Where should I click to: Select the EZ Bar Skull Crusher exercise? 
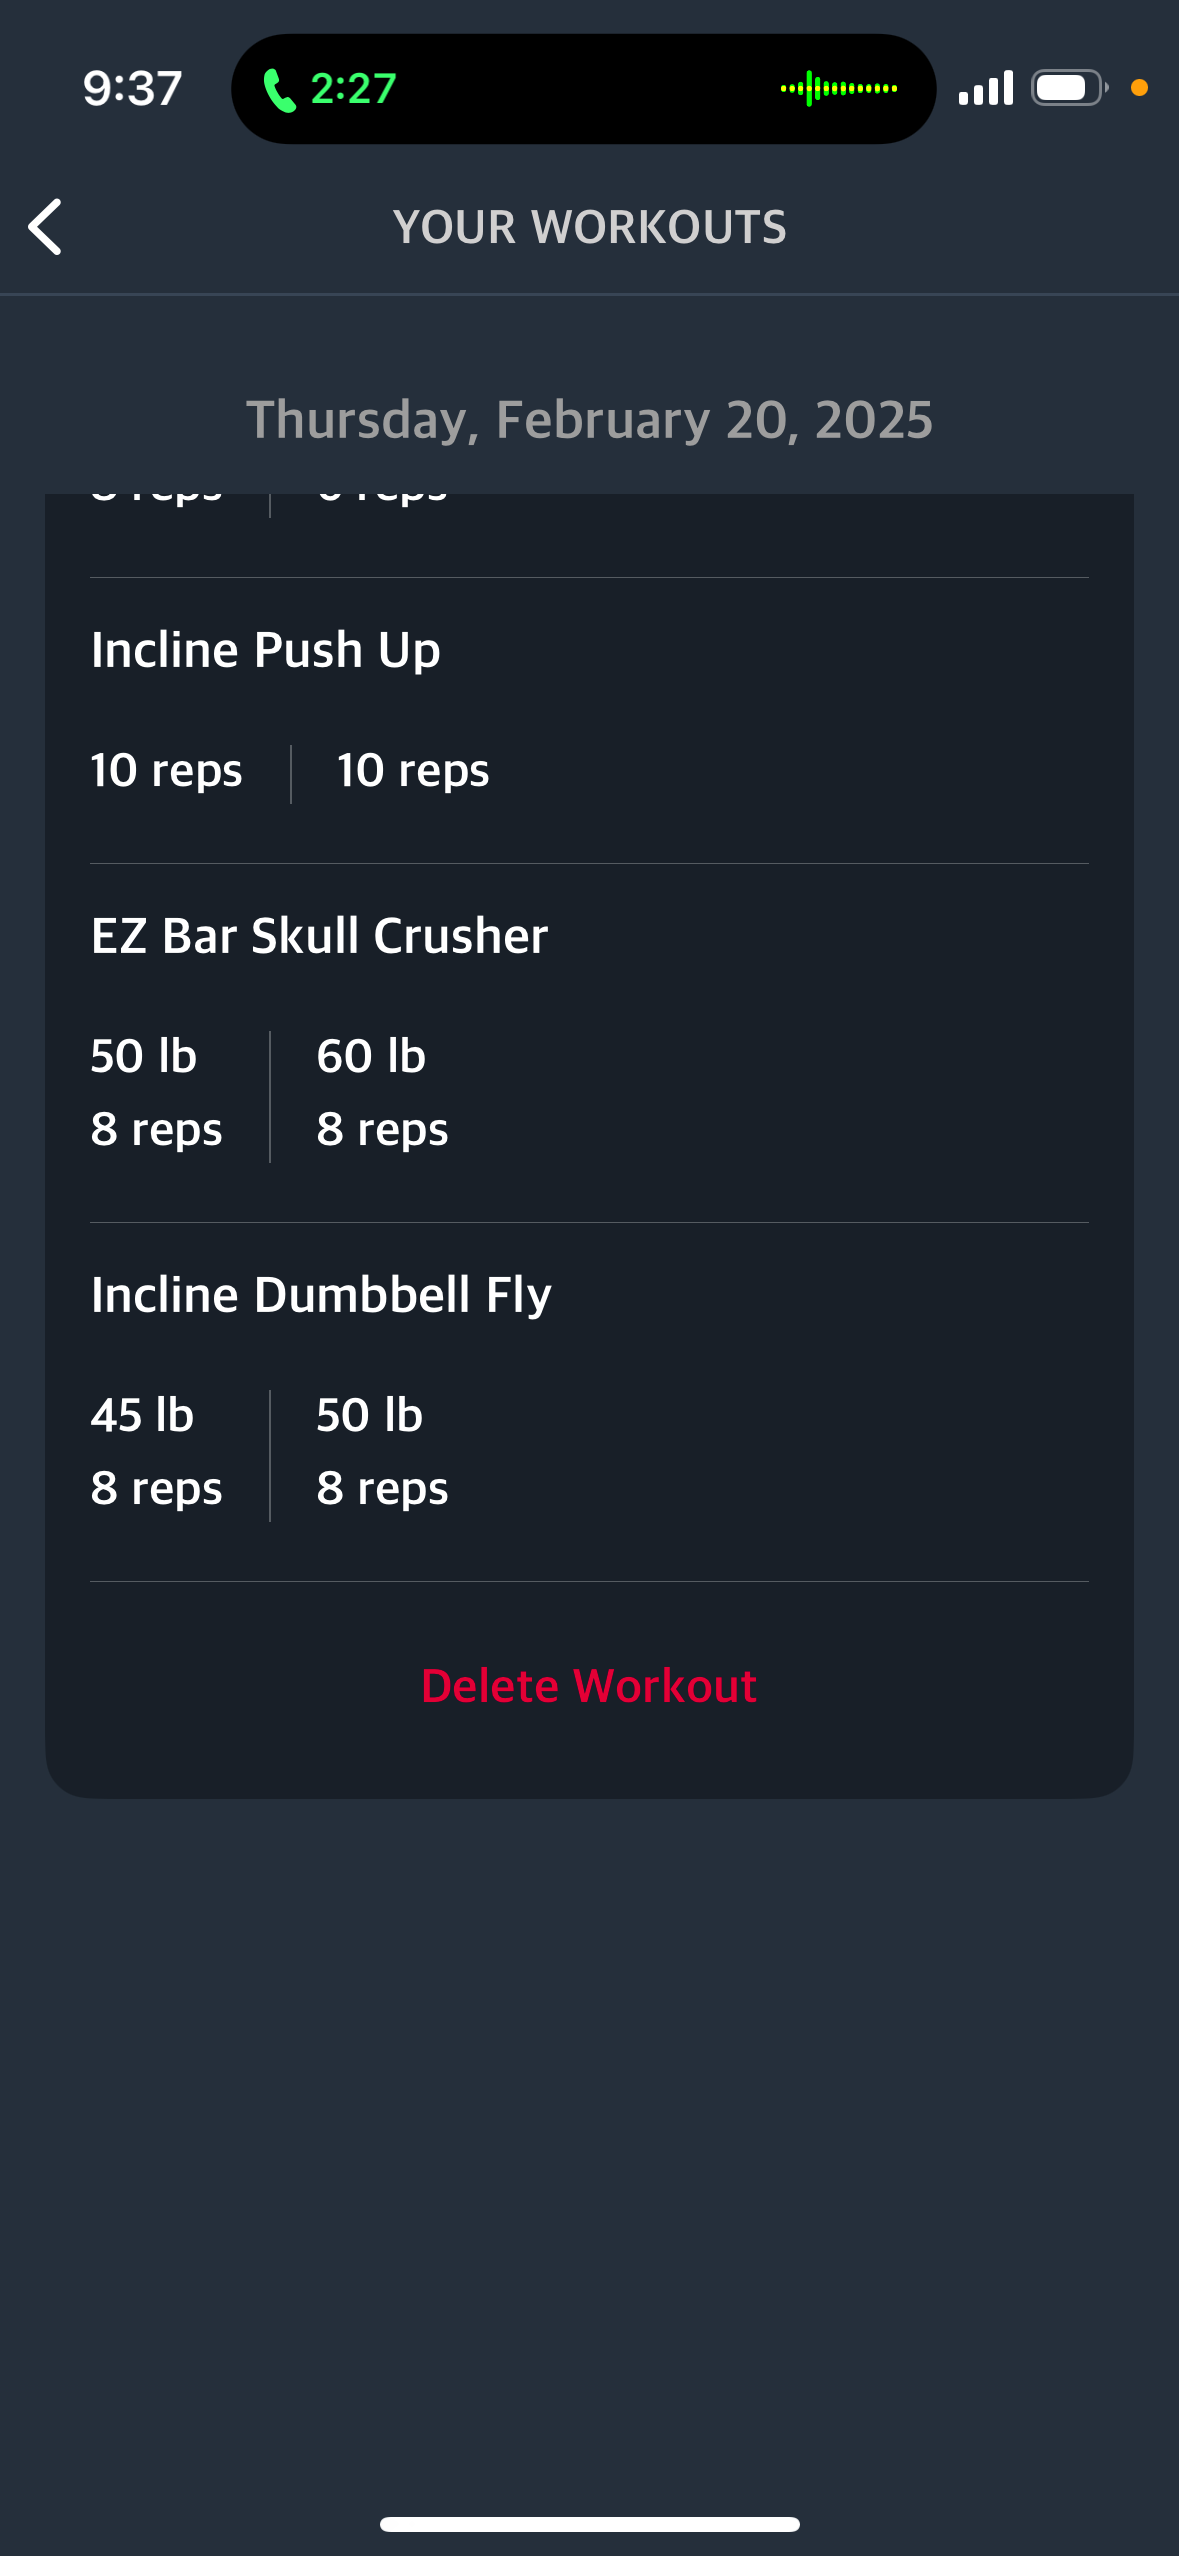pos(319,936)
